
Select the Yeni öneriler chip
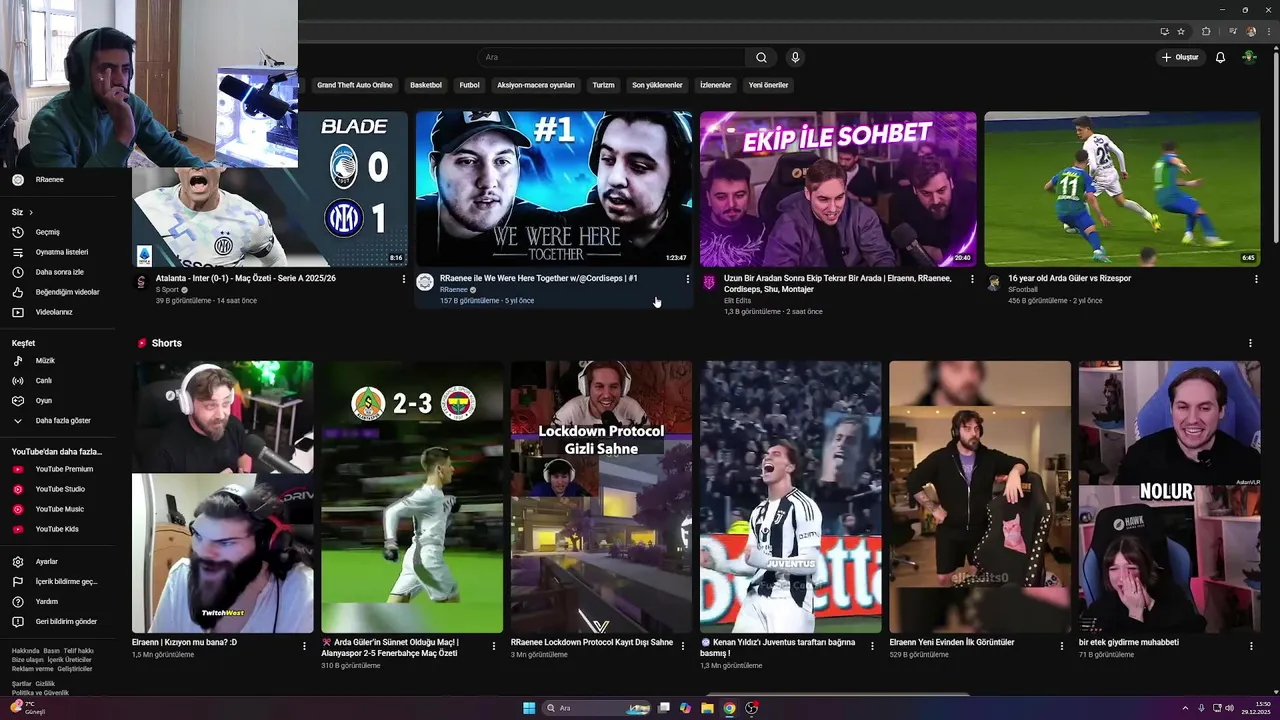[x=769, y=85]
